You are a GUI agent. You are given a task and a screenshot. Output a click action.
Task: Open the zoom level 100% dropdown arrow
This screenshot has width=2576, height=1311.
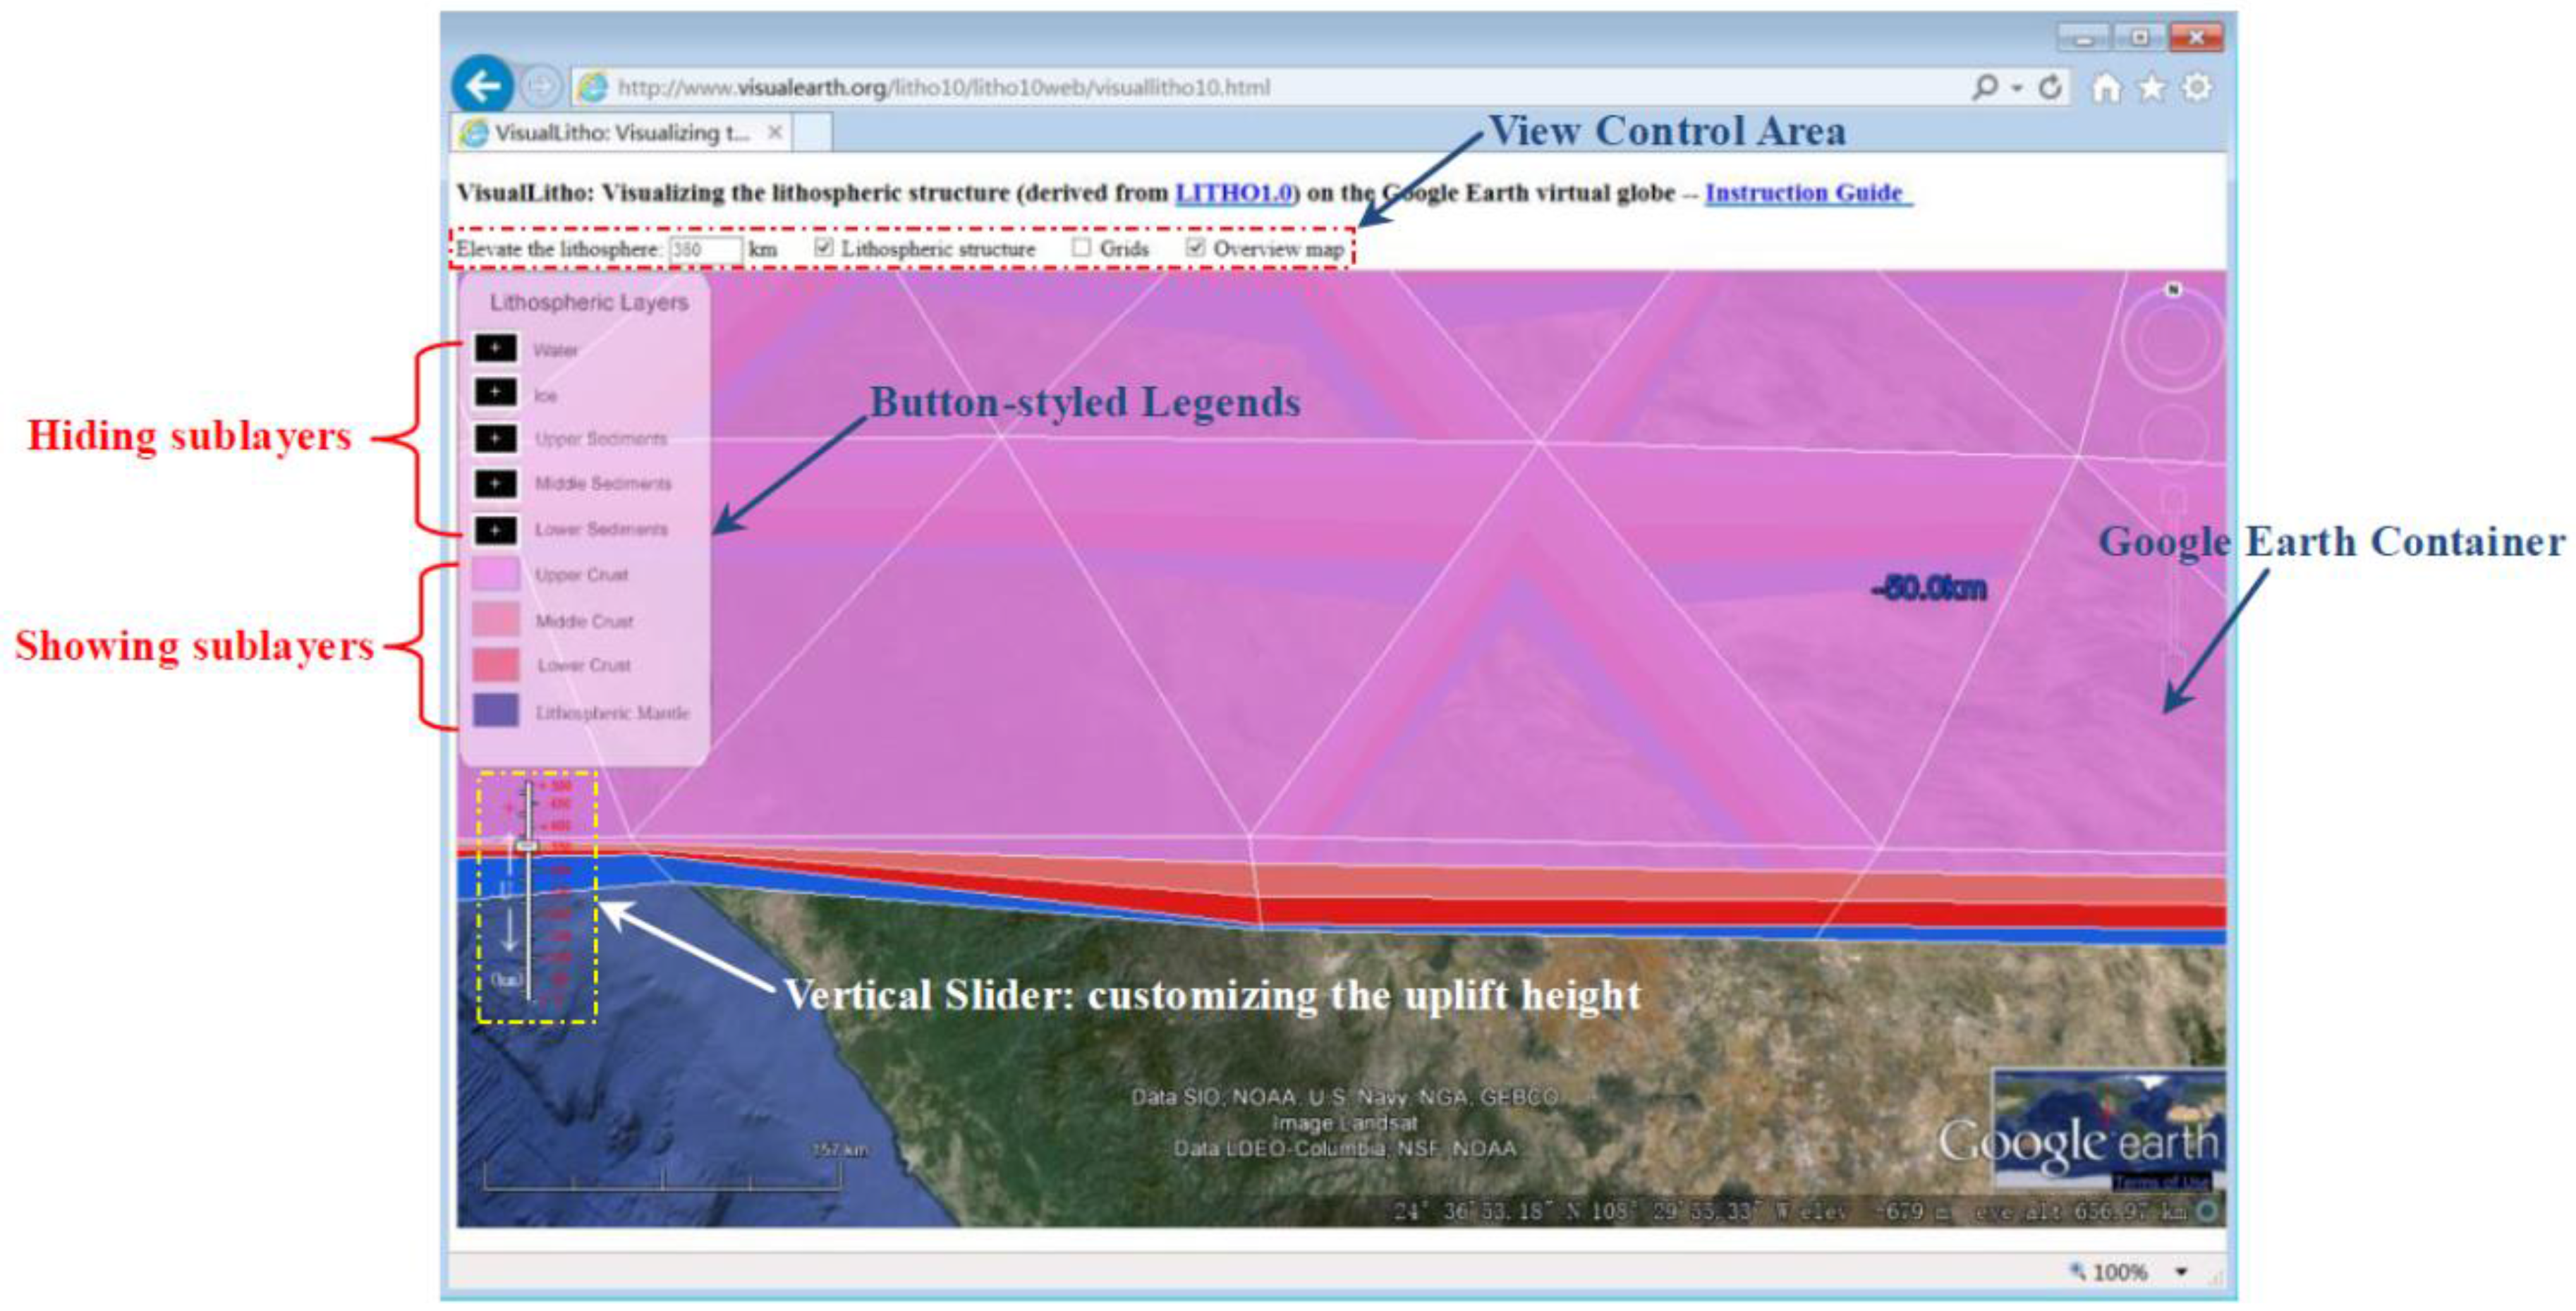[x=2181, y=1272]
